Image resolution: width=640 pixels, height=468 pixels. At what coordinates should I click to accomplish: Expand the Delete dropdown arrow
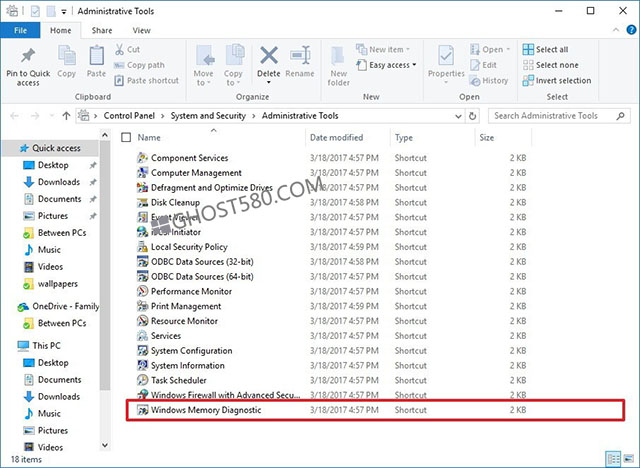(x=269, y=82)
